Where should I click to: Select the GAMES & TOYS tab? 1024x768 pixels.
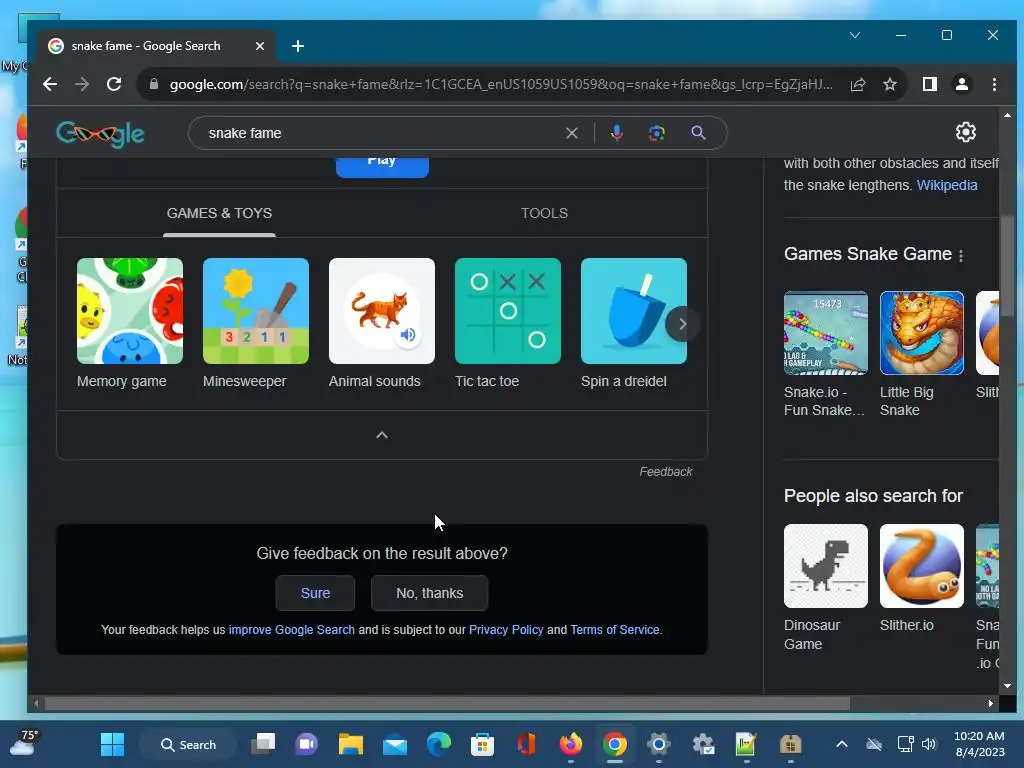click(219, 213)
